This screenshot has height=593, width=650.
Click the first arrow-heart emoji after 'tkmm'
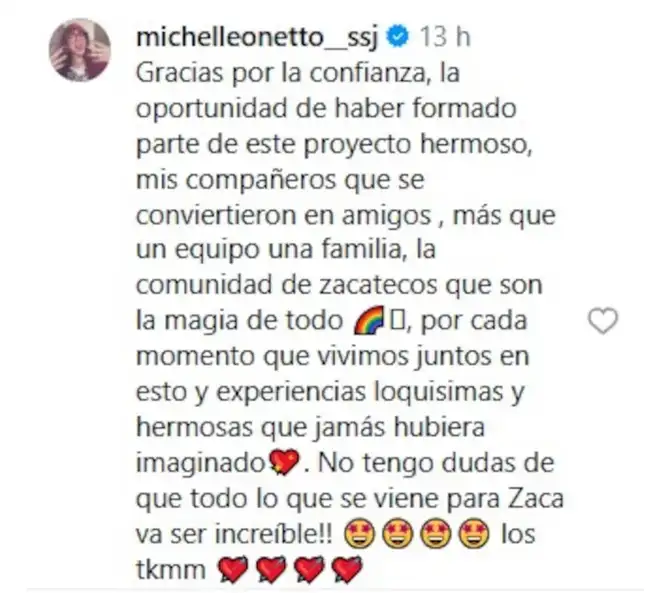pos(233,569)
